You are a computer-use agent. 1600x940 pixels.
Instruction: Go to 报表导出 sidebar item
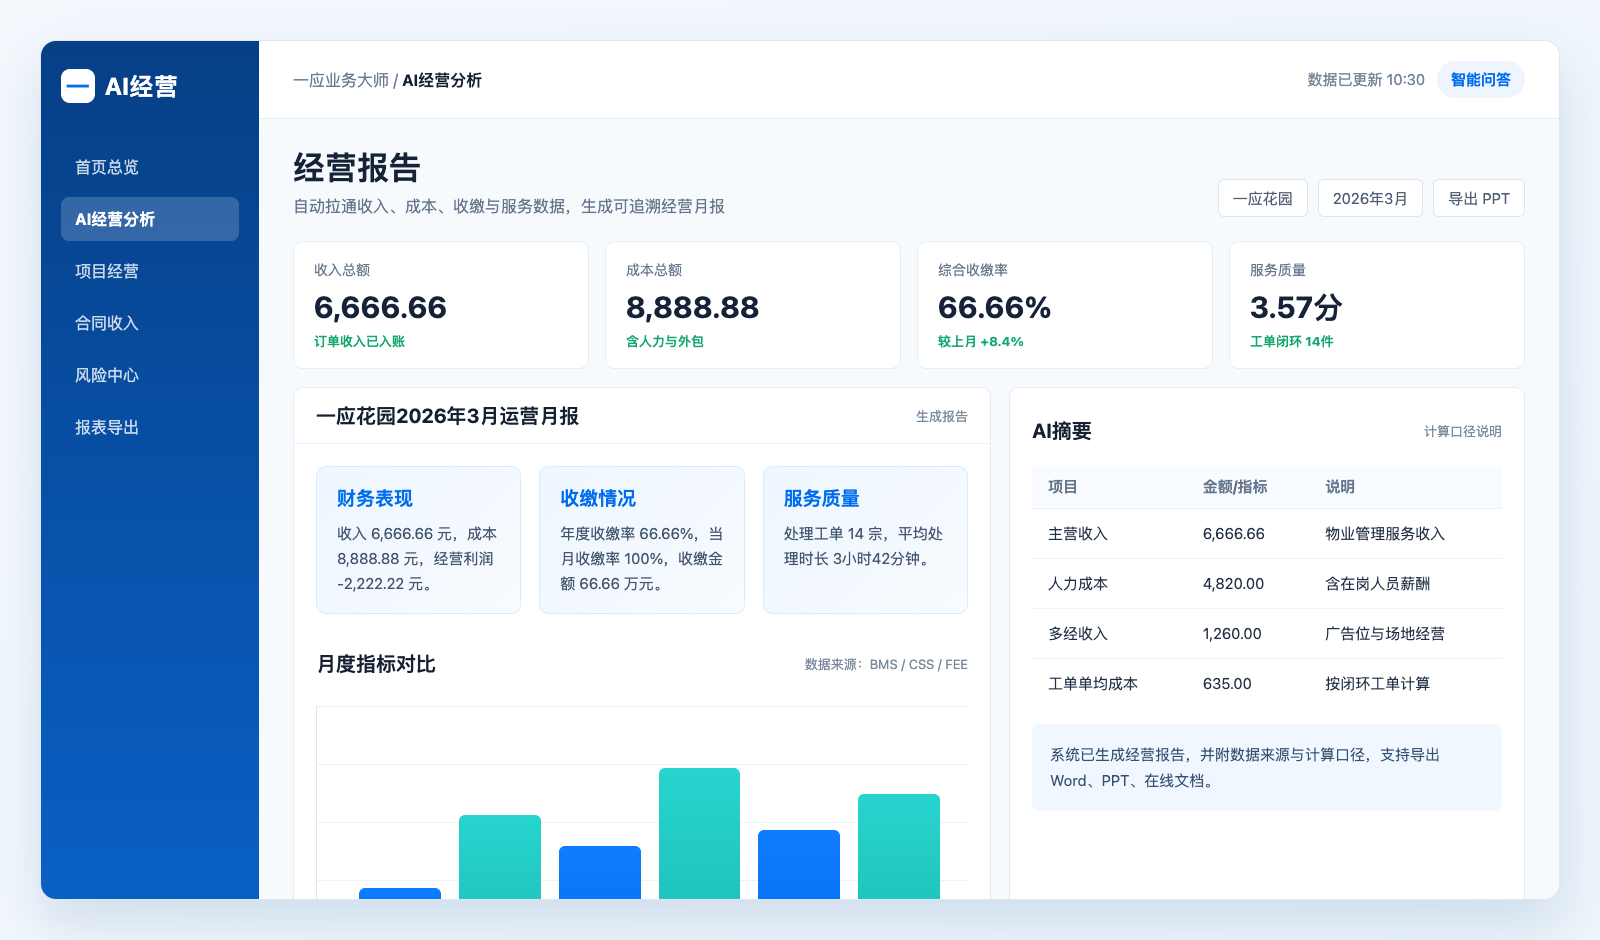pos(150,427)
